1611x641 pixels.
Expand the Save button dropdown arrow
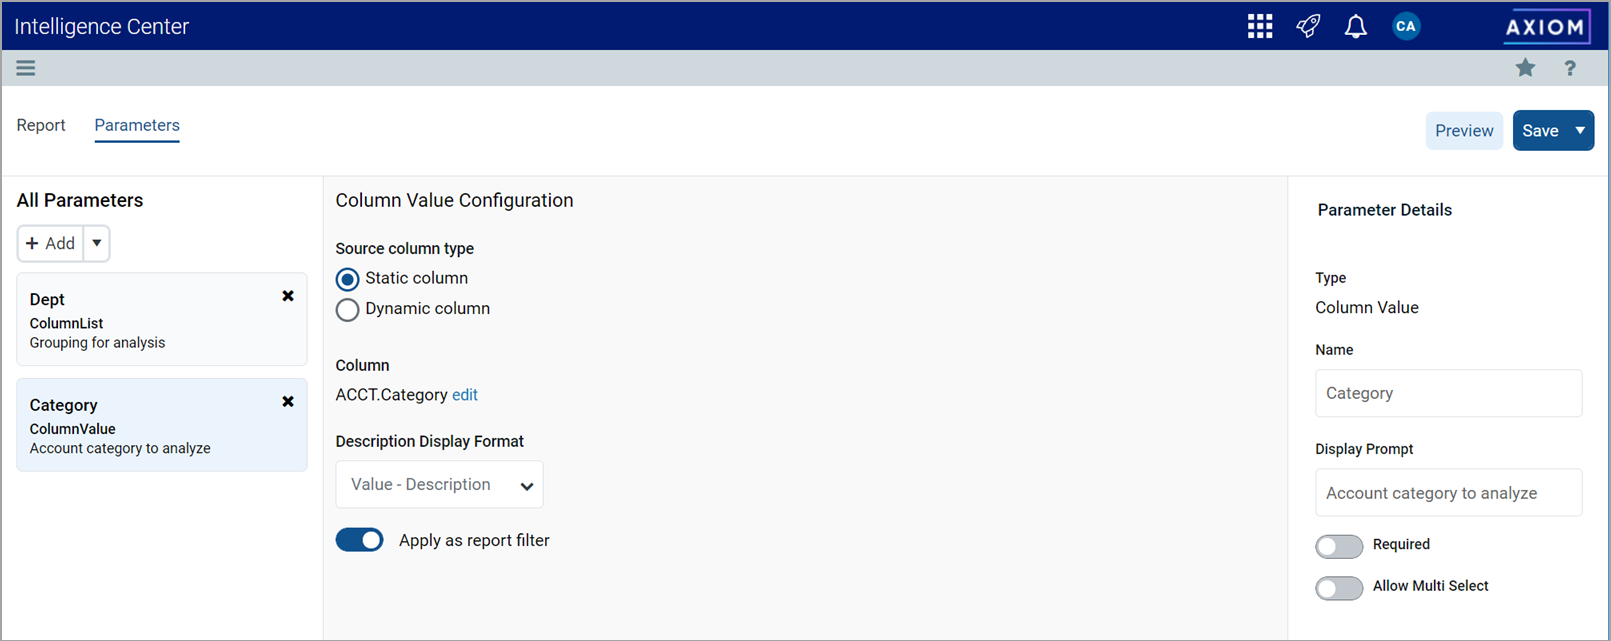[x=1580, y=131]
